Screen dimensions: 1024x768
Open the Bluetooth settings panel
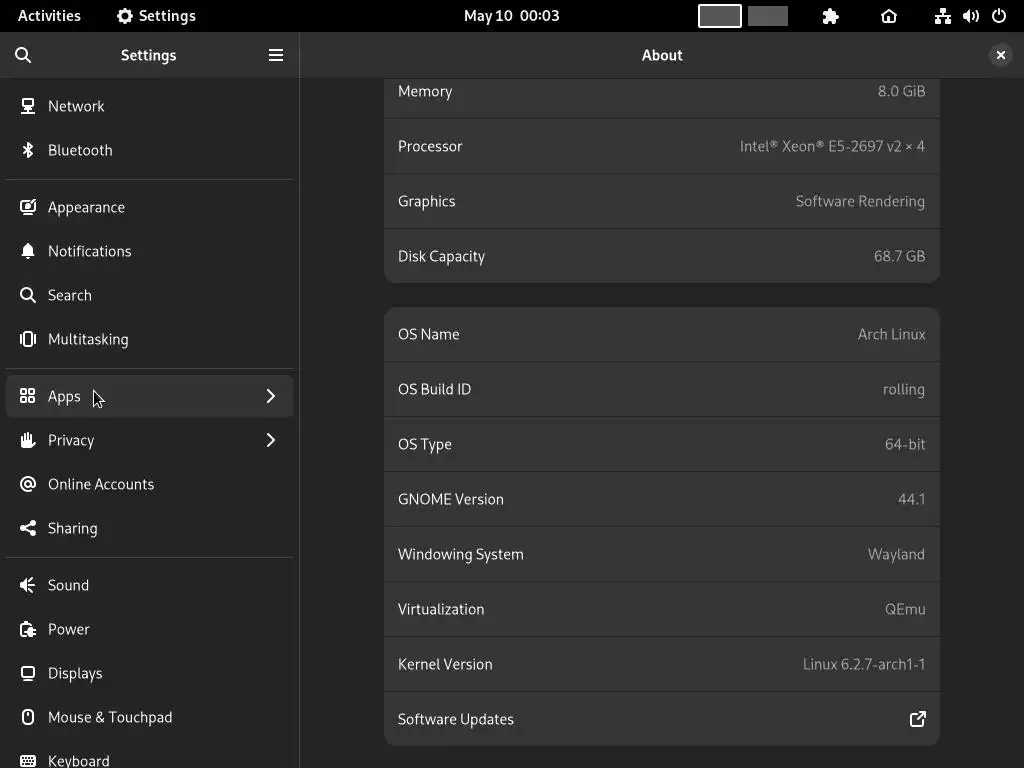[150, 150]
